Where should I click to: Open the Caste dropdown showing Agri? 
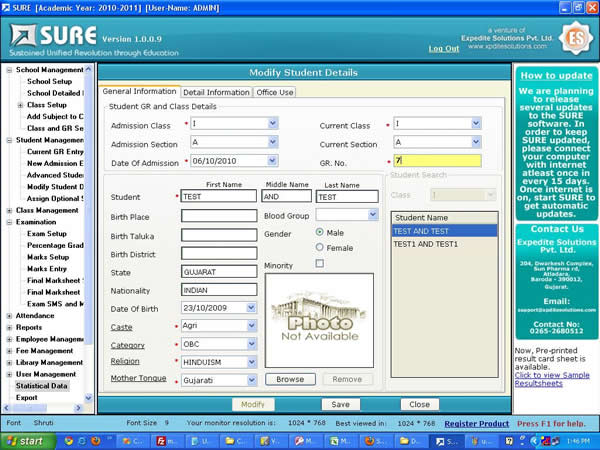251,326
